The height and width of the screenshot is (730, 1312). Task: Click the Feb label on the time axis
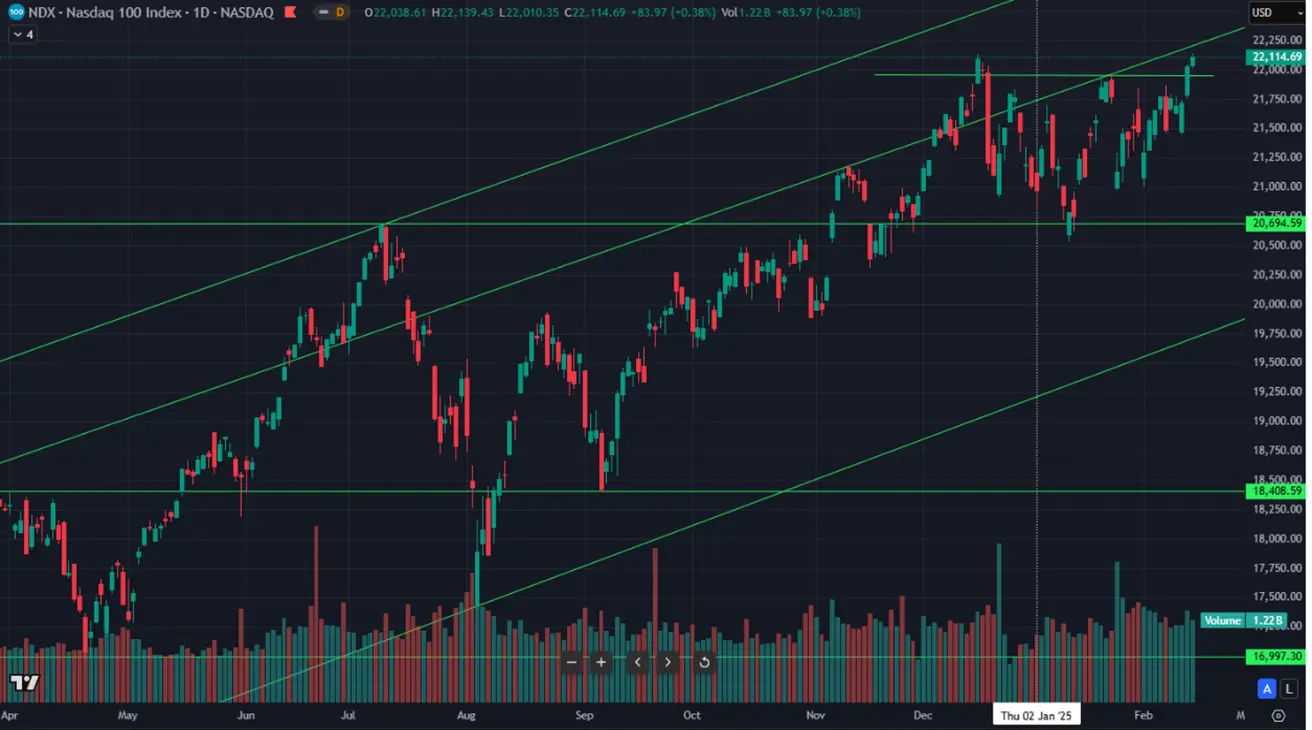pyautogui.click(x=1143, y=715)
